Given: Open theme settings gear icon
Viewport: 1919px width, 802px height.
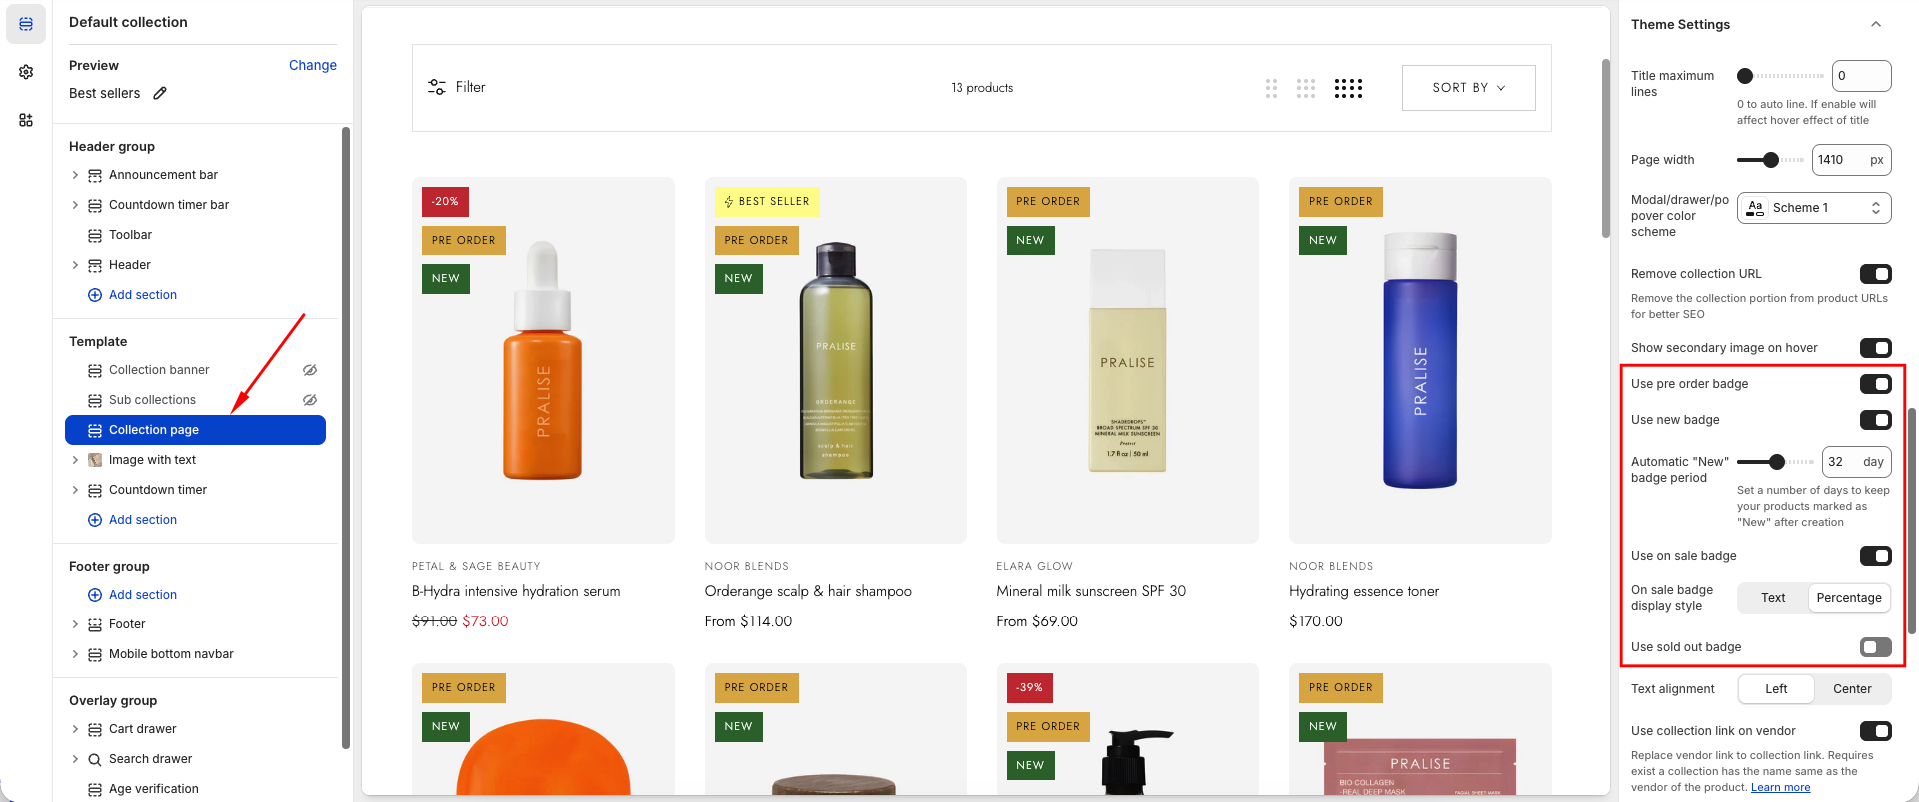Looking at the screenshot, I should point(26,72).
